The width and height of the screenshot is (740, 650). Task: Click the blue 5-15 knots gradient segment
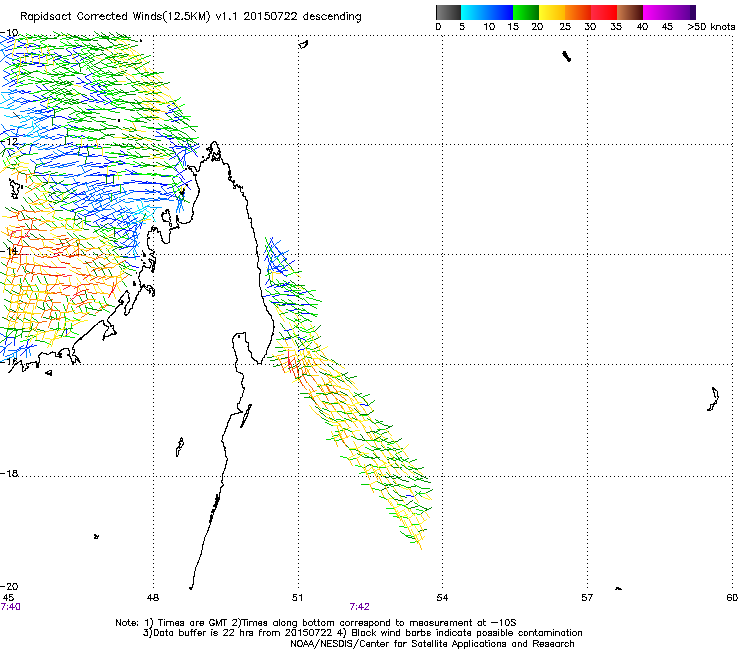[487, 12]
